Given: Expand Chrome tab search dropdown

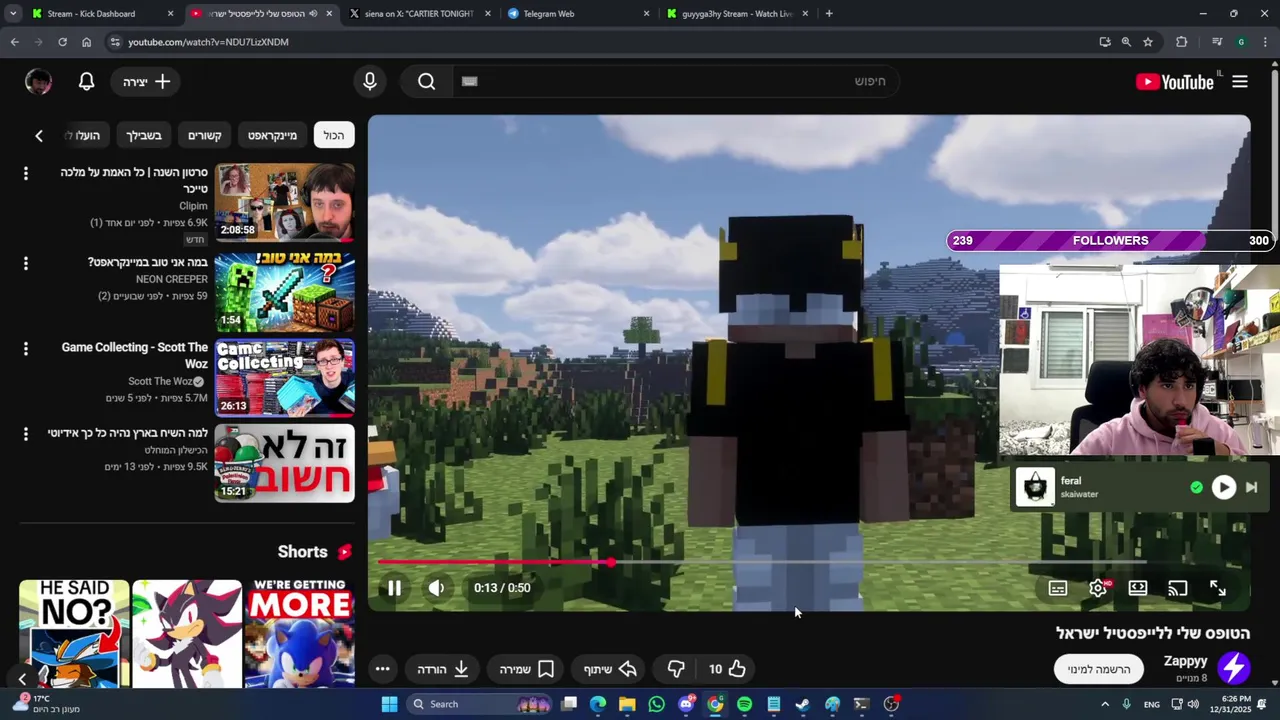Looking at the screenshot, I should pyautogui.click(x=13, y=14).
